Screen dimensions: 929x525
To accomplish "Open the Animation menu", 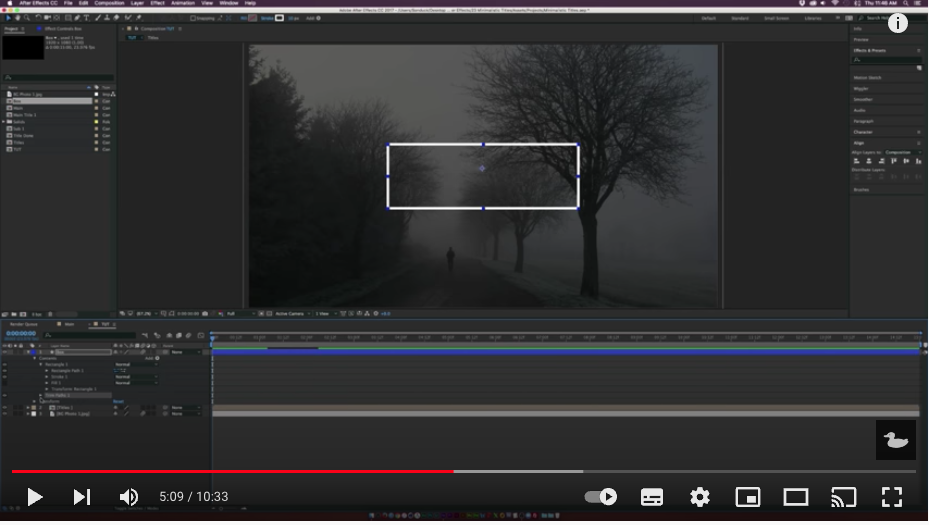I will coord(182,3).
